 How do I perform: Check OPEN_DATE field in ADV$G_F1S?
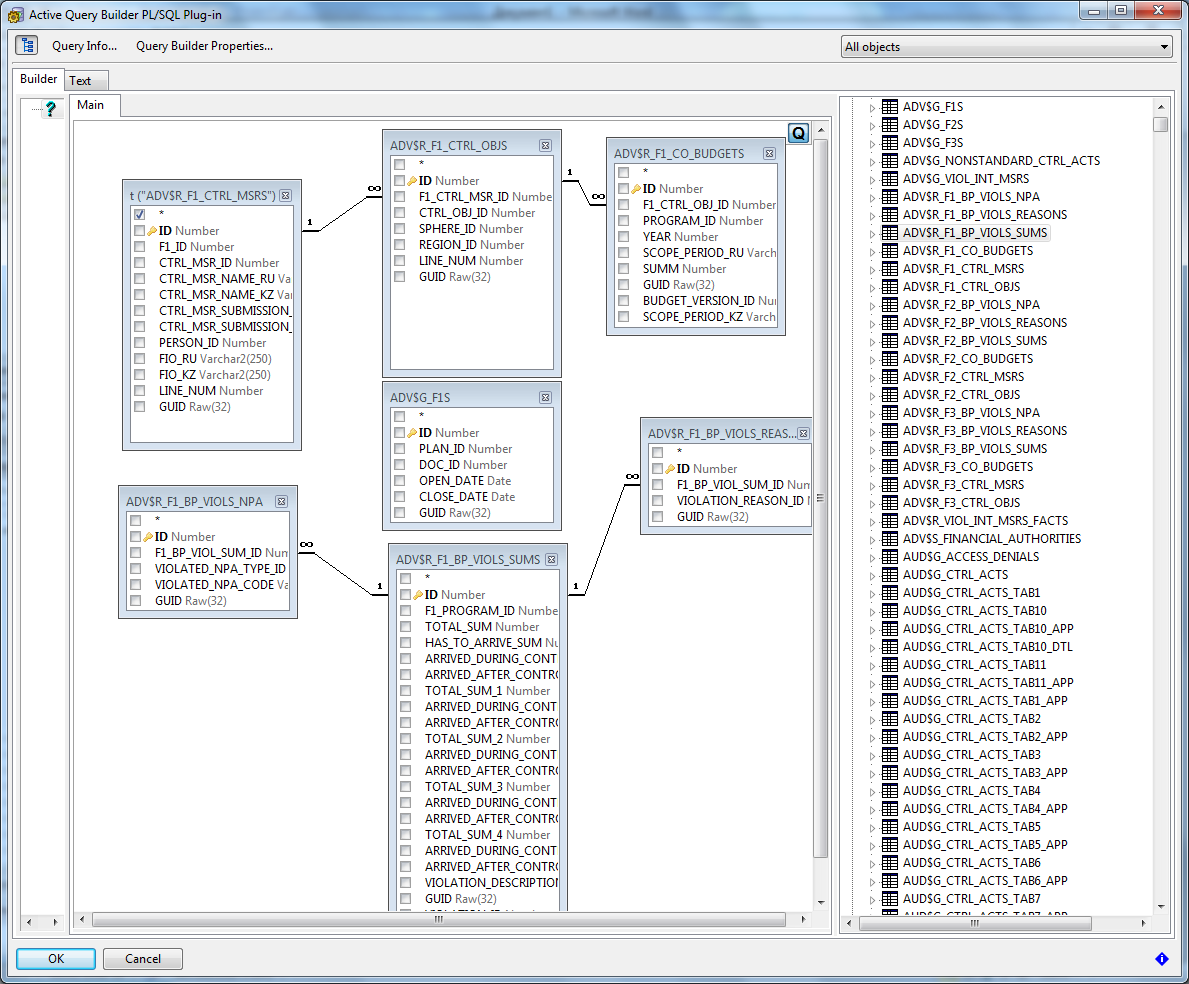400,481
